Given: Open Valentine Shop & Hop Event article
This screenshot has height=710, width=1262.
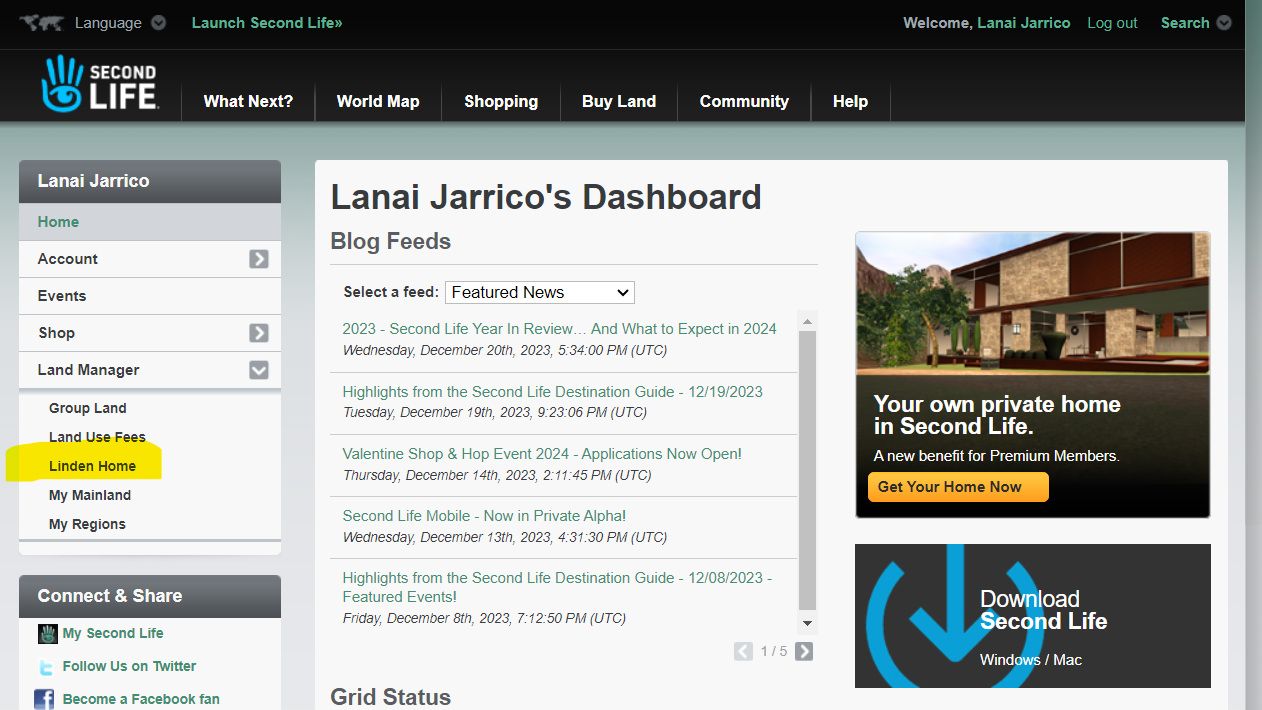Looking at the screenshot, I should pos(542,454).
